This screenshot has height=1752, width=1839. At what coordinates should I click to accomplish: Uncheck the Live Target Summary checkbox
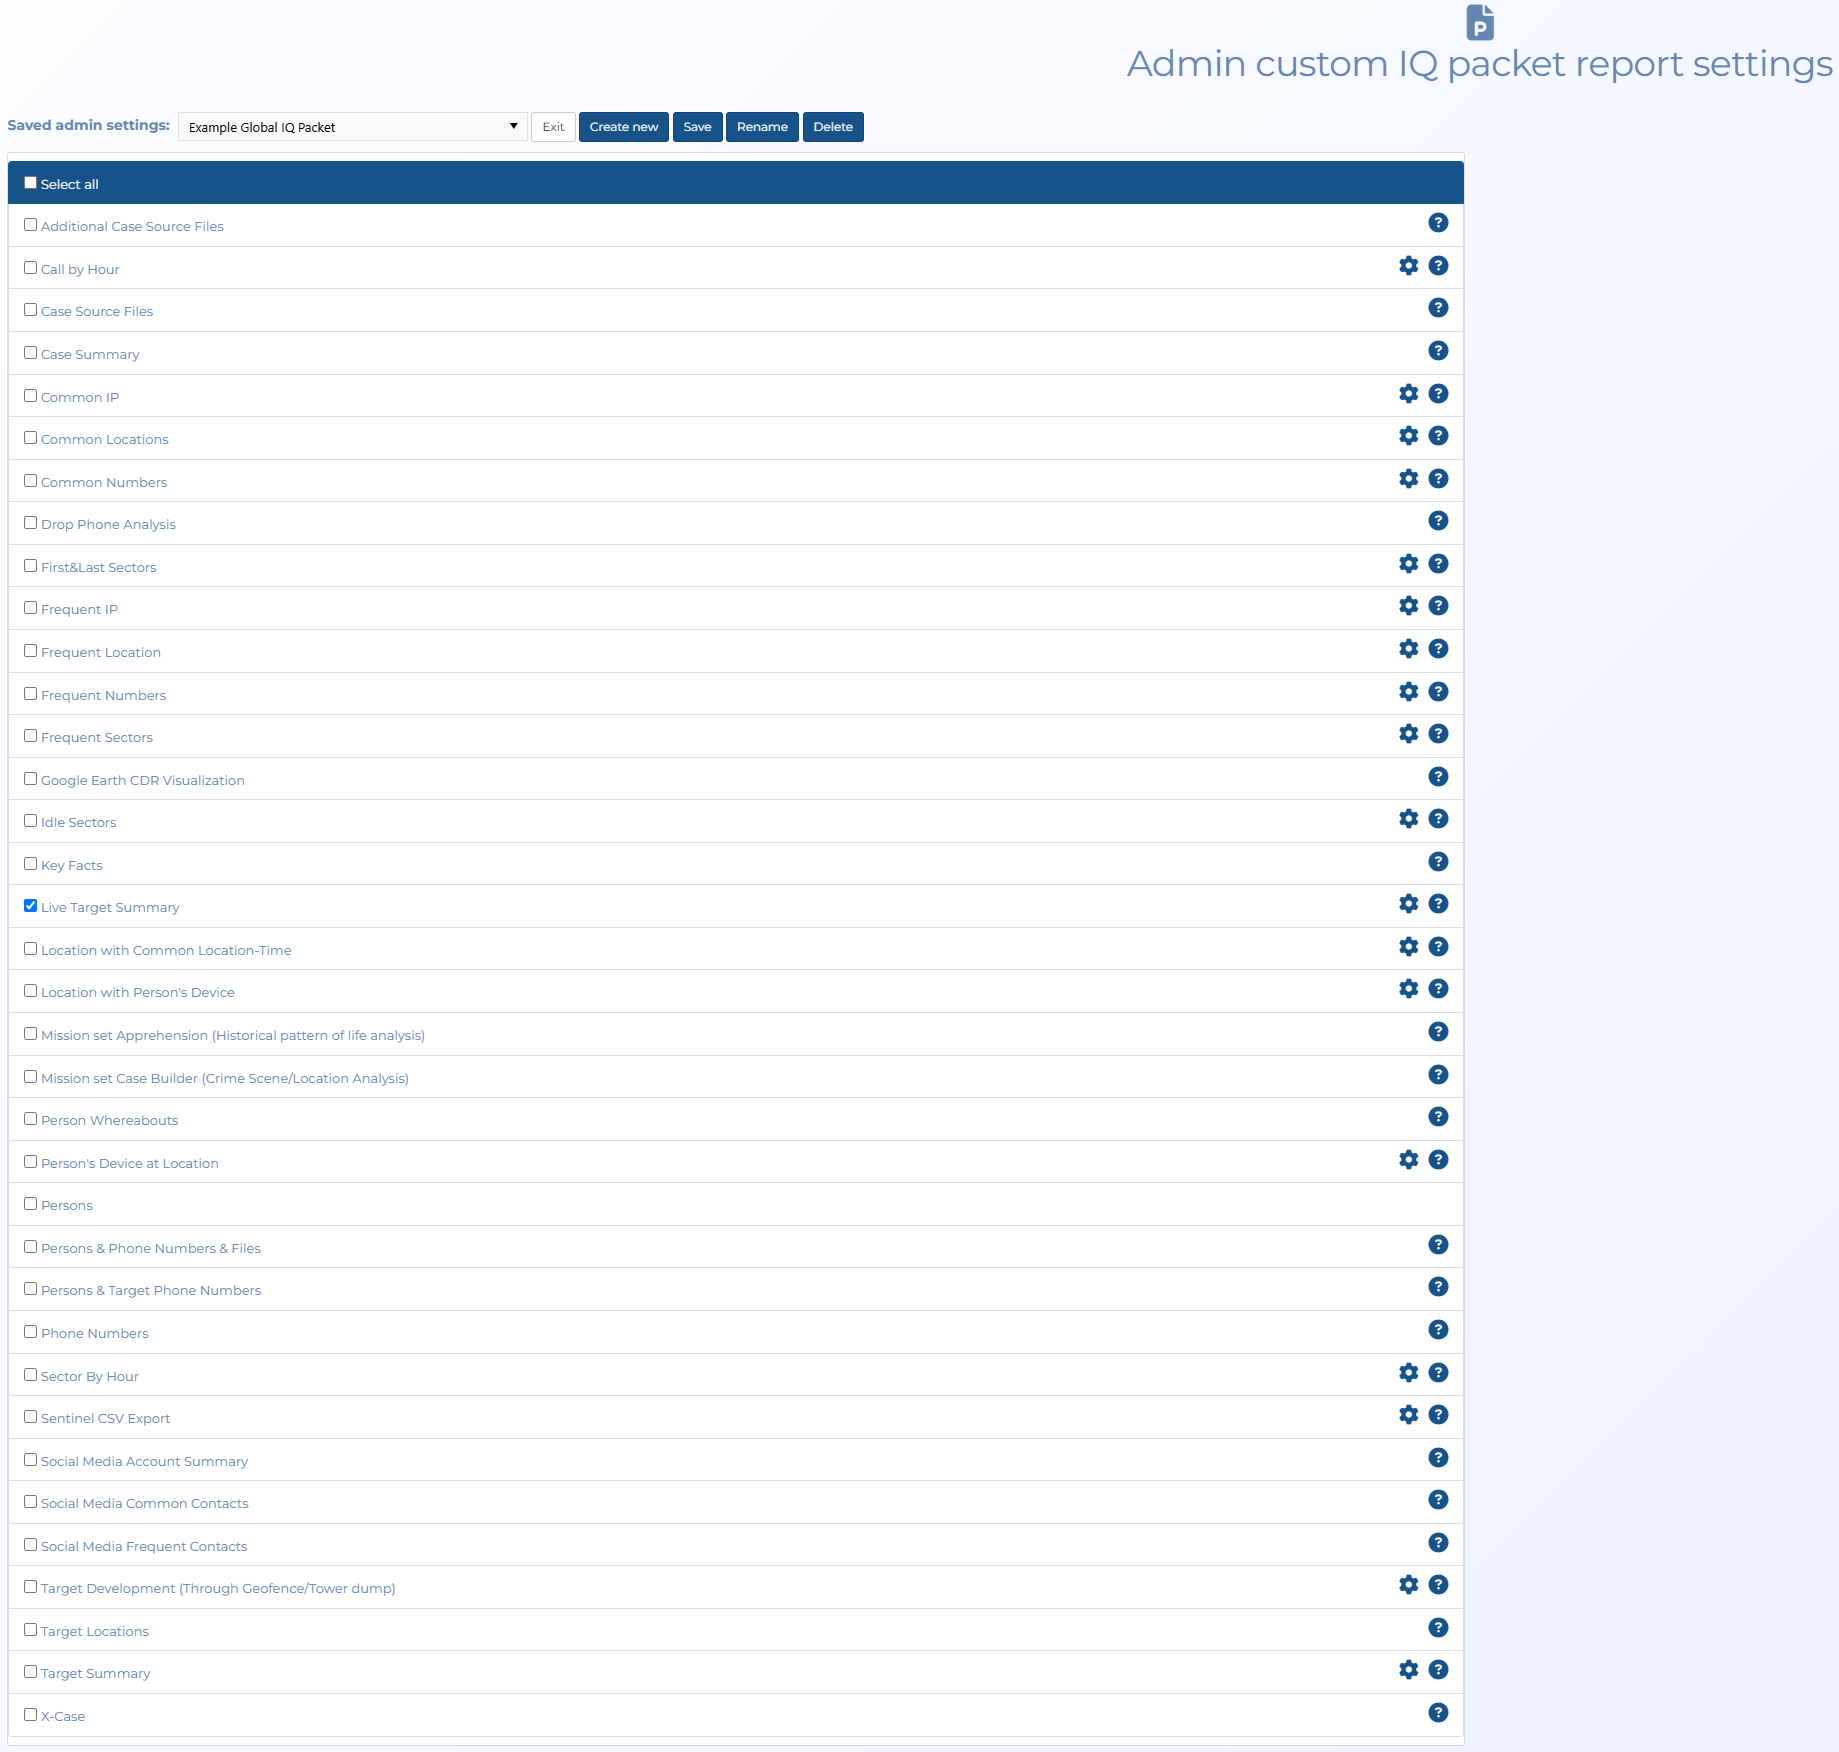pyautogui.click(x=31, y=906)
